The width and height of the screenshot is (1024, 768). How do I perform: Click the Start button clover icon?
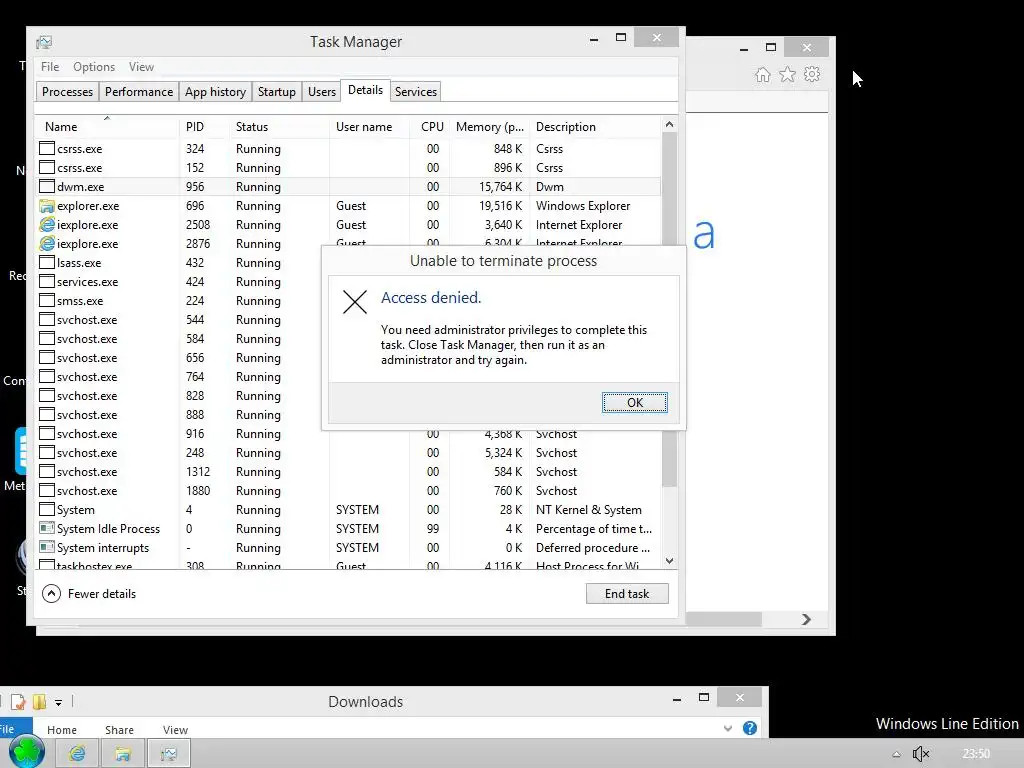(27, 752)
